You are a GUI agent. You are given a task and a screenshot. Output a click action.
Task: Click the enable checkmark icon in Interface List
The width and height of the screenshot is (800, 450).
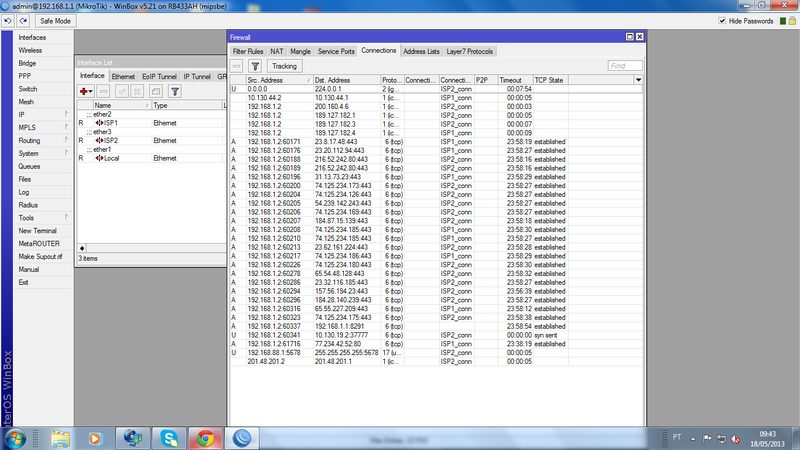click(121, 91)
